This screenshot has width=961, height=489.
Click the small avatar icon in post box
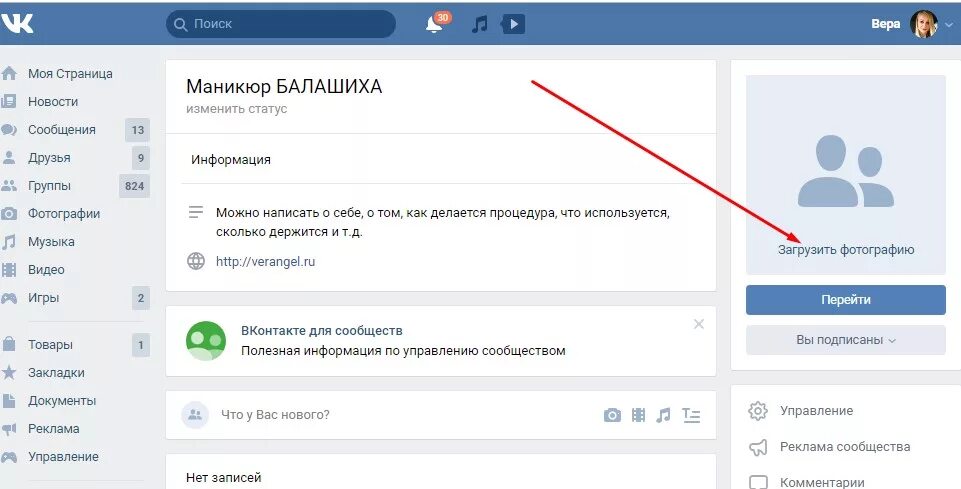click(195, 415)
